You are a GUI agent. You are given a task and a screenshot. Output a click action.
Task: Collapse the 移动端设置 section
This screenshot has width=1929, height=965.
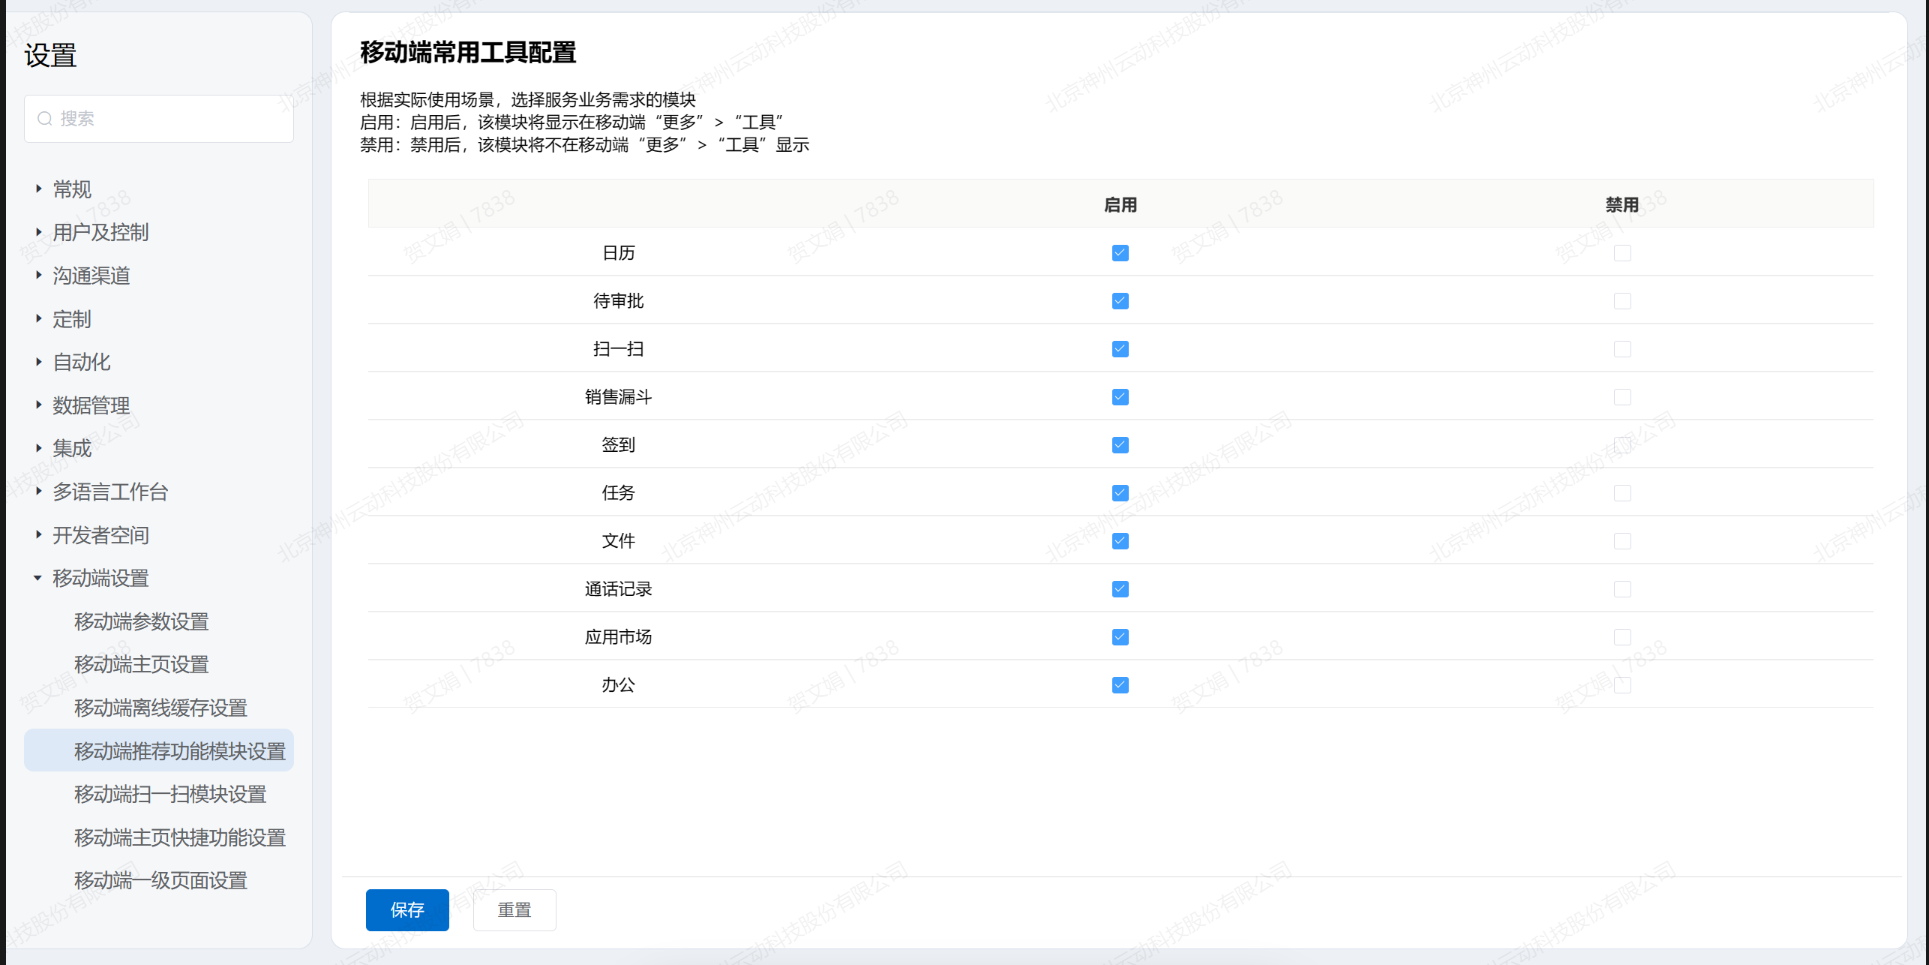[x=100, y=578]
